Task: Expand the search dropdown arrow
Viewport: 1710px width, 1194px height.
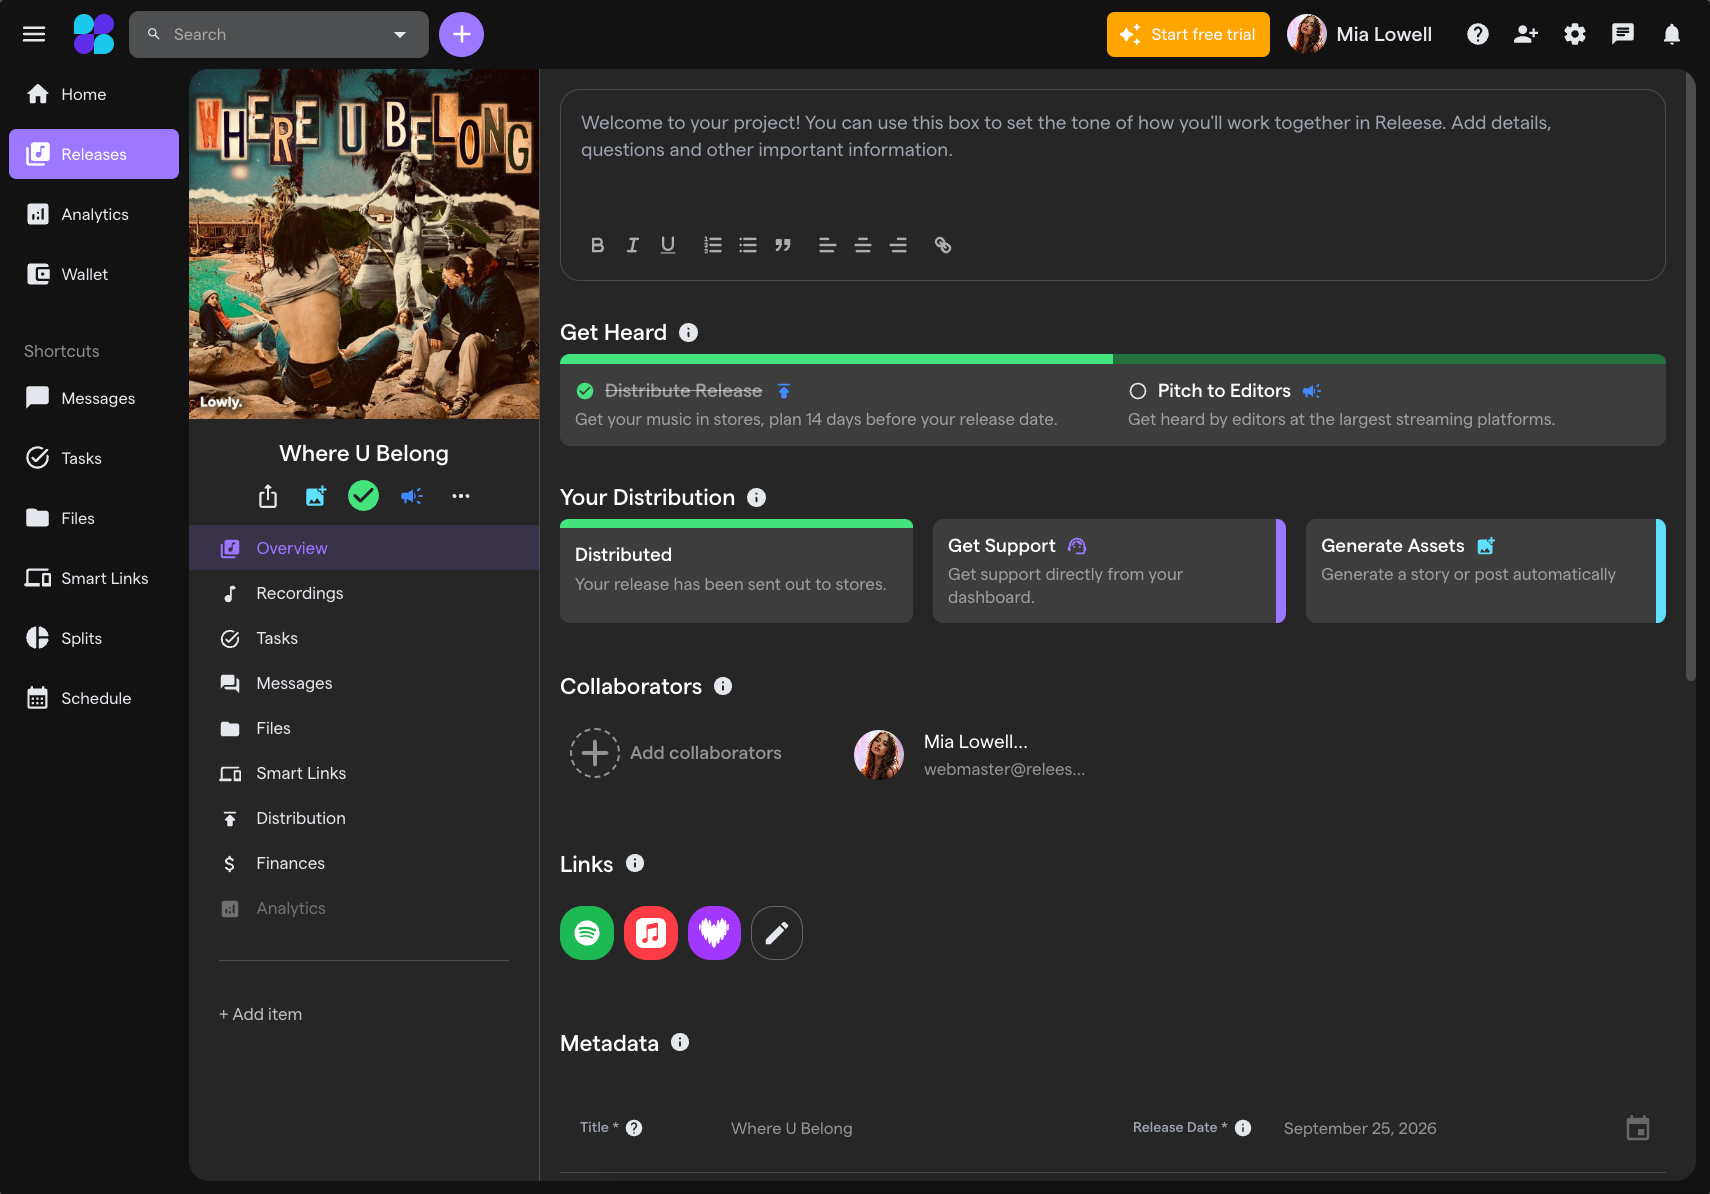Action: (x=400, y=34)
